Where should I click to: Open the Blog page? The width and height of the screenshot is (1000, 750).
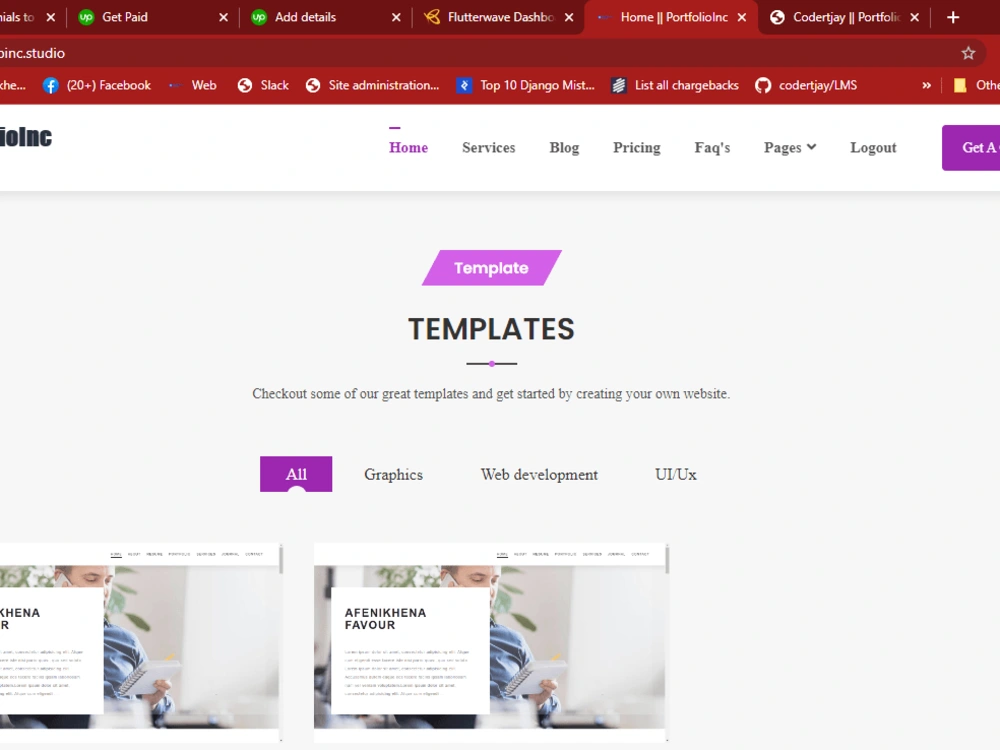tap(564, 147)
